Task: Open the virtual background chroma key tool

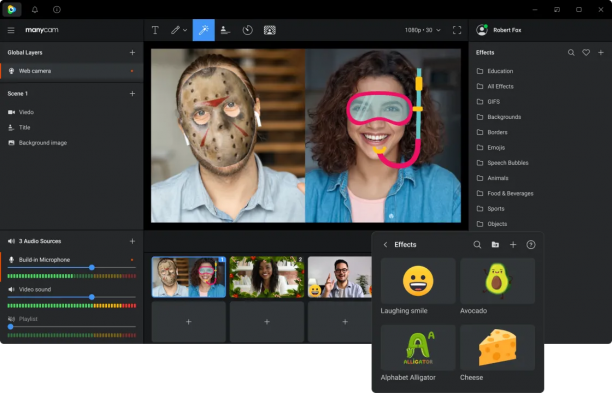Action: (x=270, y=30)
